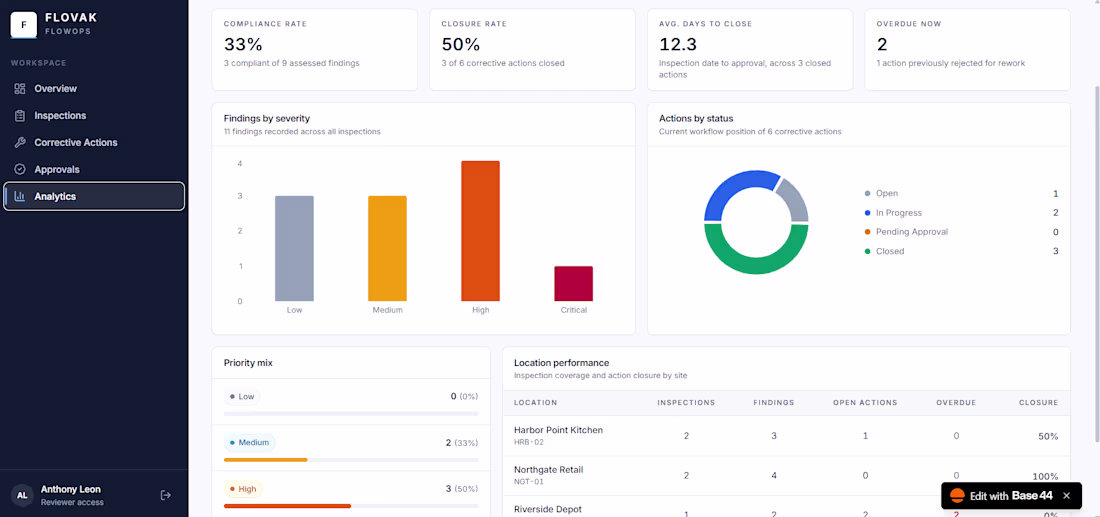
Task: Click the Location performance heading
Action: click(x=561, y=363)
